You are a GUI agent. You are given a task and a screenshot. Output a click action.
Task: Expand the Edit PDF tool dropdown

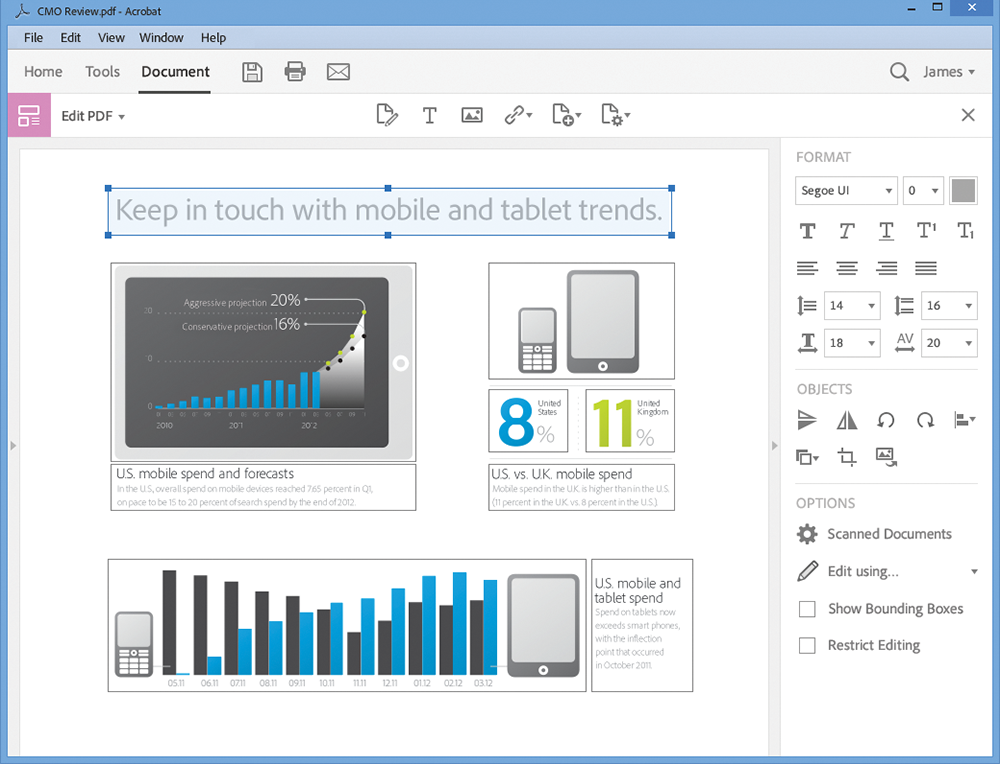coord(93,116)
